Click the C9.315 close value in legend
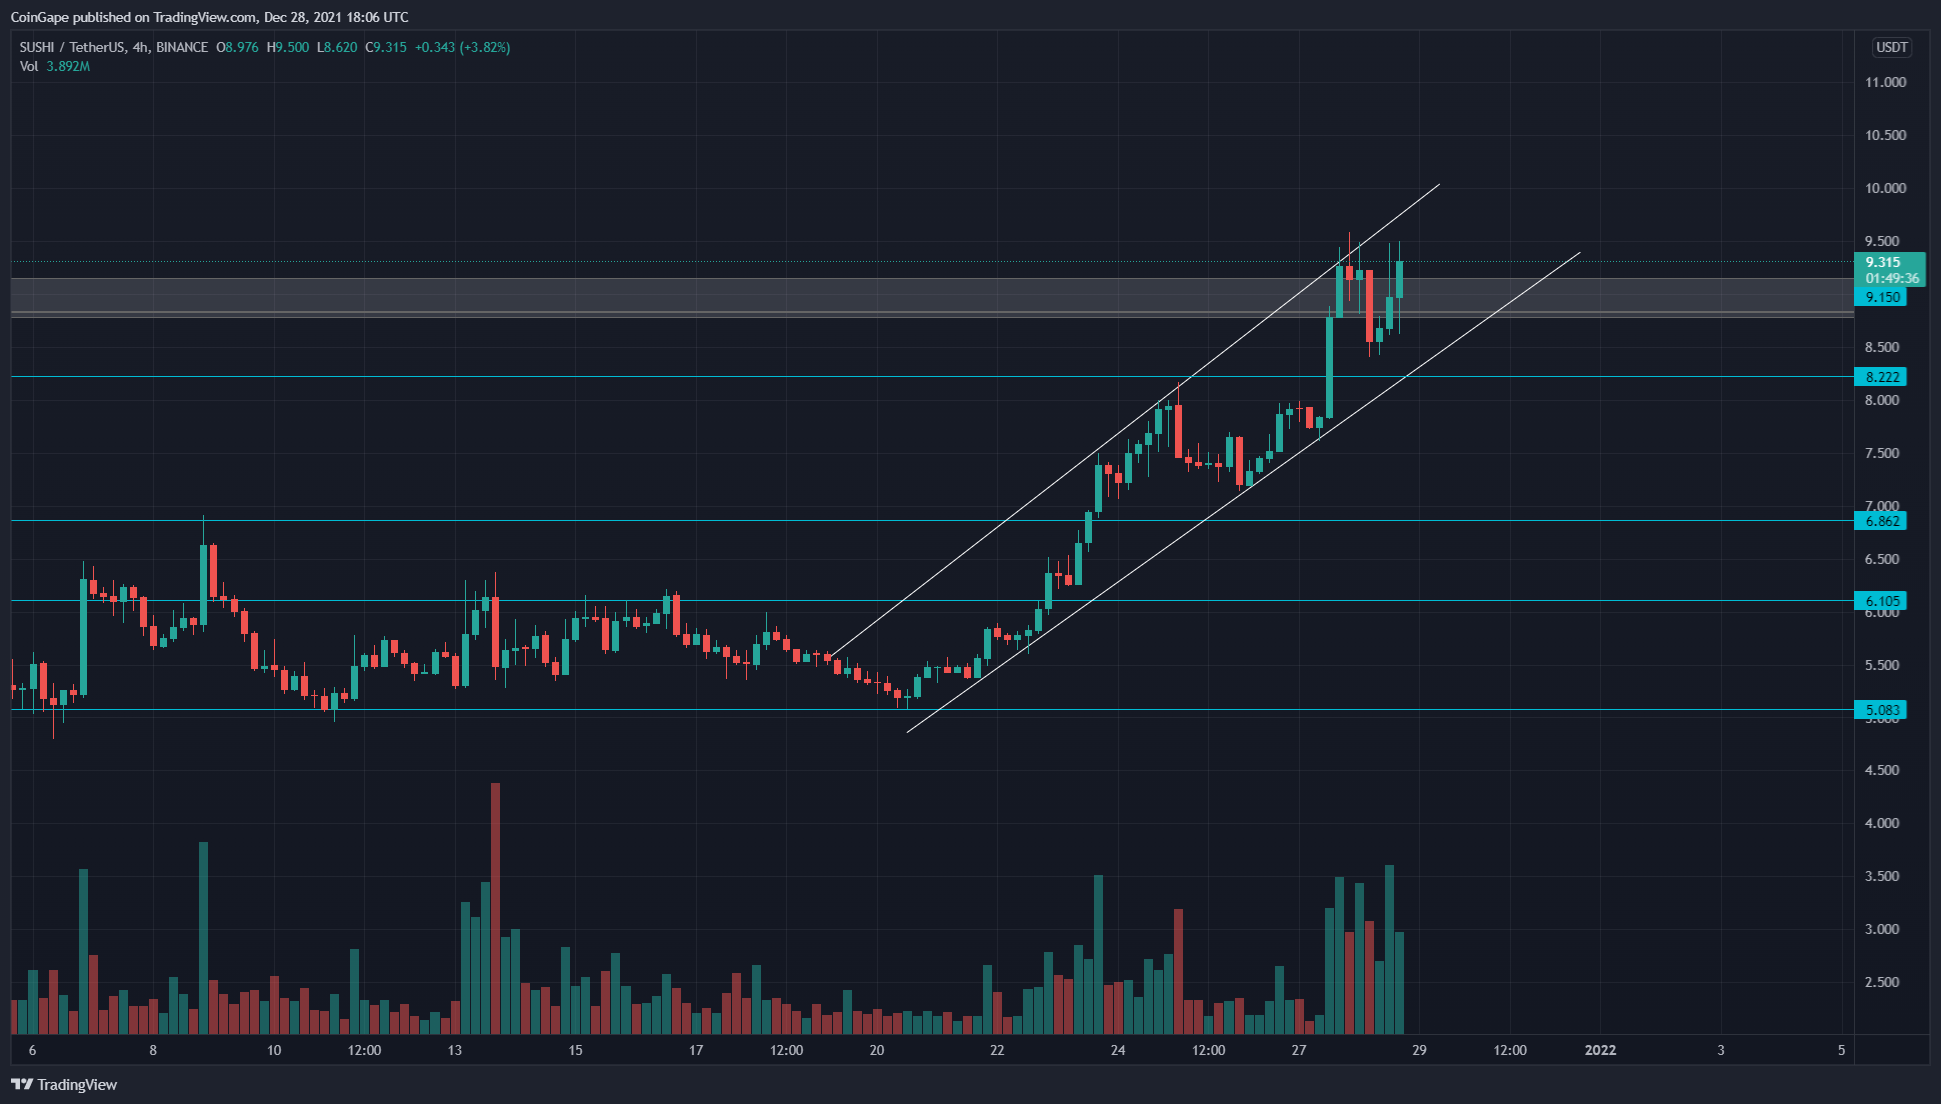 (x=386, y=47)
